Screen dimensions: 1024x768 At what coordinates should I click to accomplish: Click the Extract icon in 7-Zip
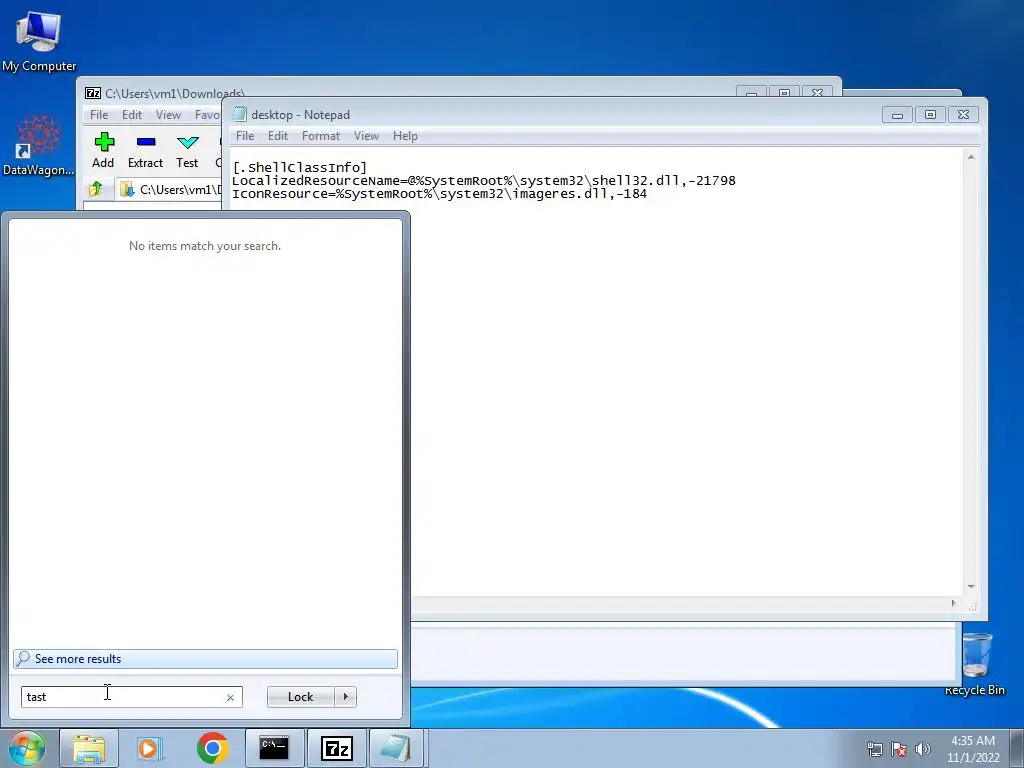[145, 150]
